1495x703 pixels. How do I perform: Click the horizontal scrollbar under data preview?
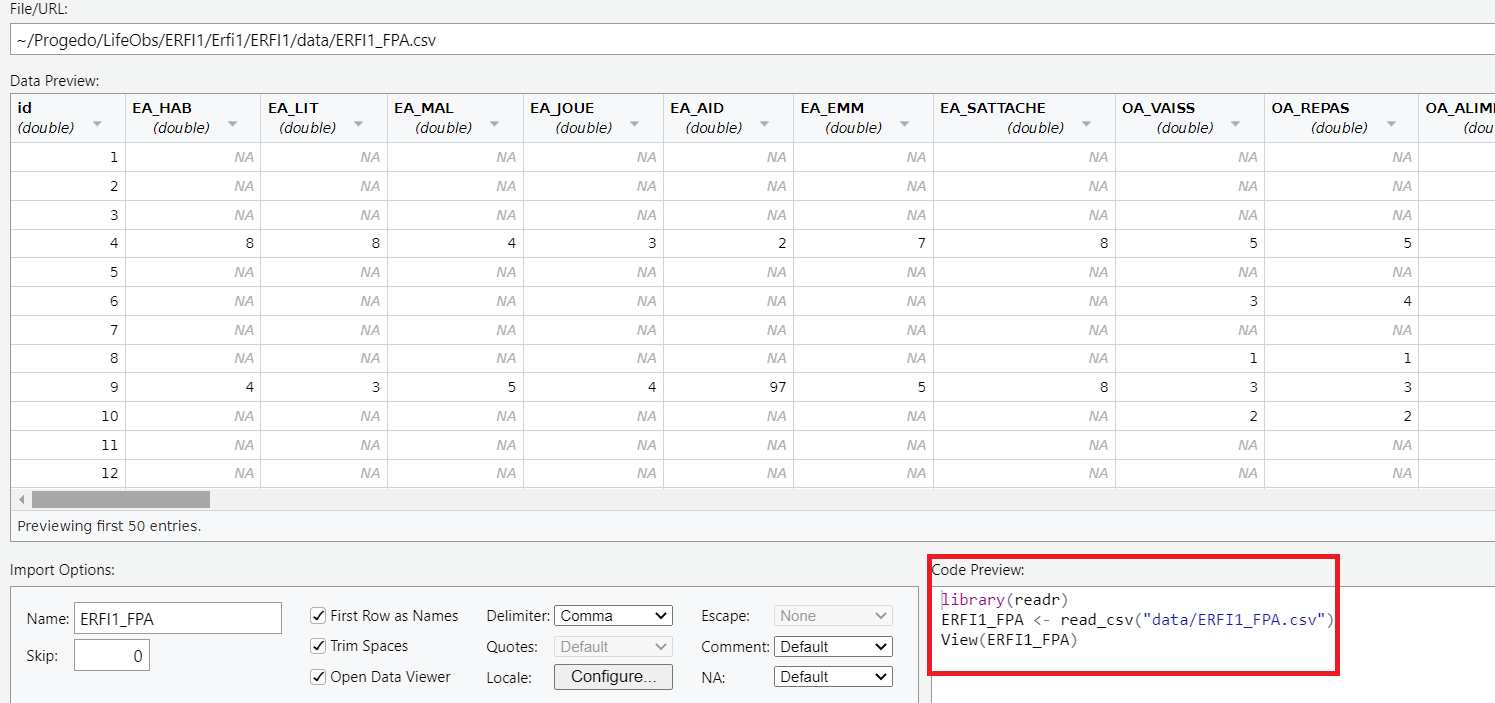point(120,499)
